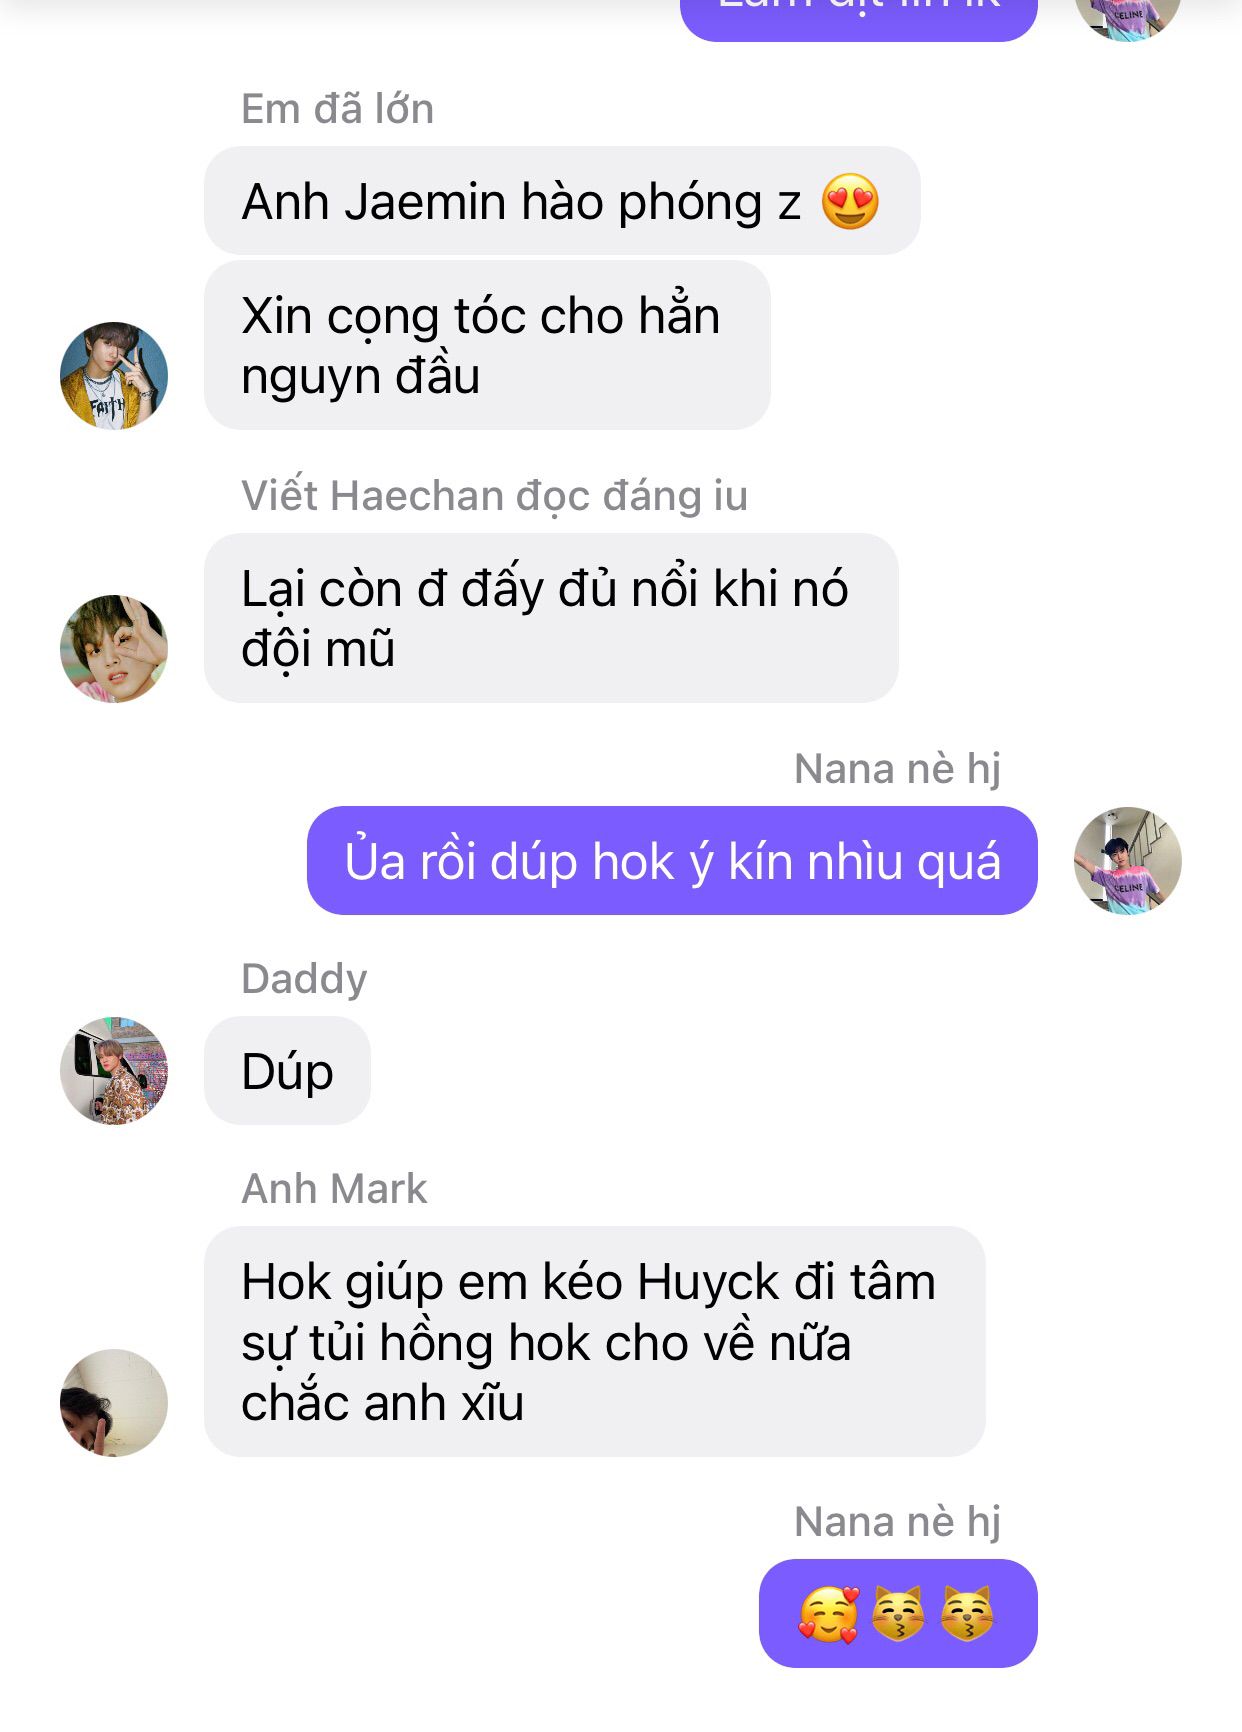Tap the 'Dúp' message bubble
Screen dimensions: 1242x1732
tap(287, 1071)
